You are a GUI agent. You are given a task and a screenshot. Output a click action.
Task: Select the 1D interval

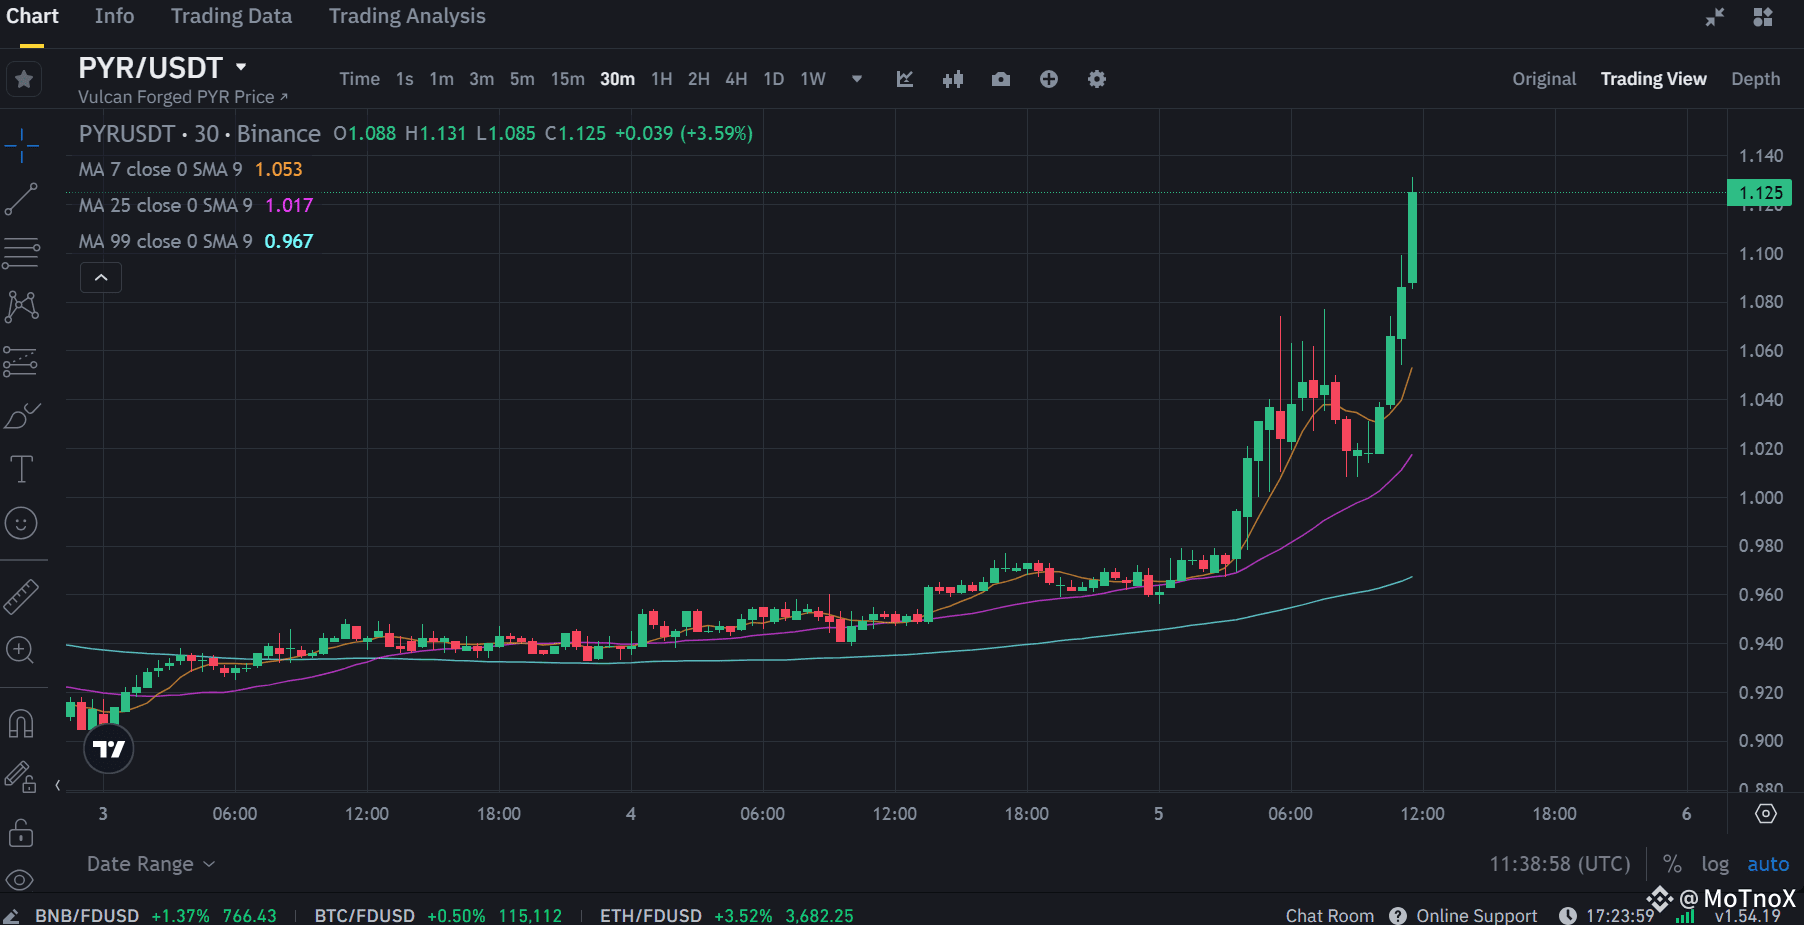click(x=773, y=79)
